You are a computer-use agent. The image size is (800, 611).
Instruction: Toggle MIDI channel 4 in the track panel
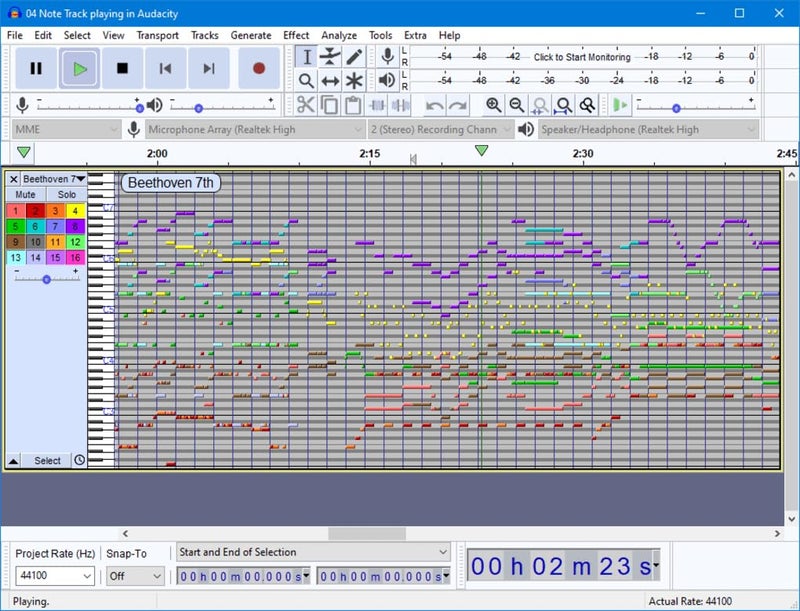(74, 210)
